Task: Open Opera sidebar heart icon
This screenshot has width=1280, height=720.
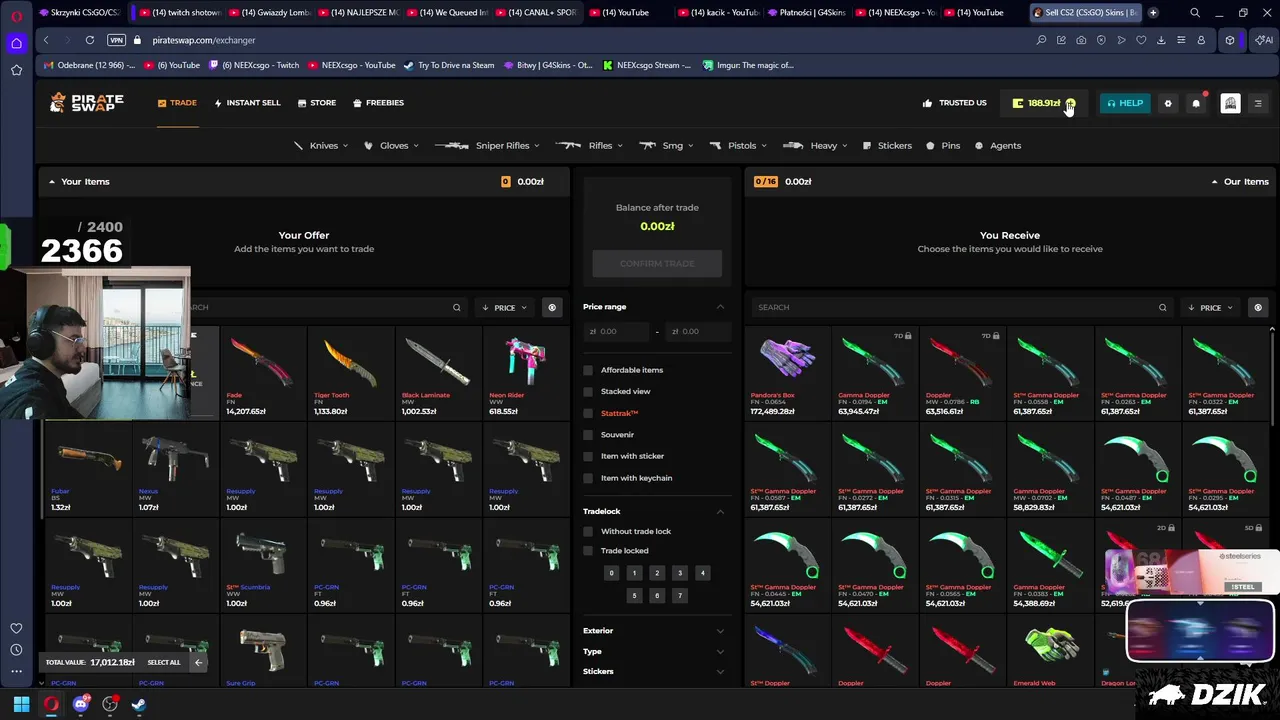Action: (x=16, y=628)
